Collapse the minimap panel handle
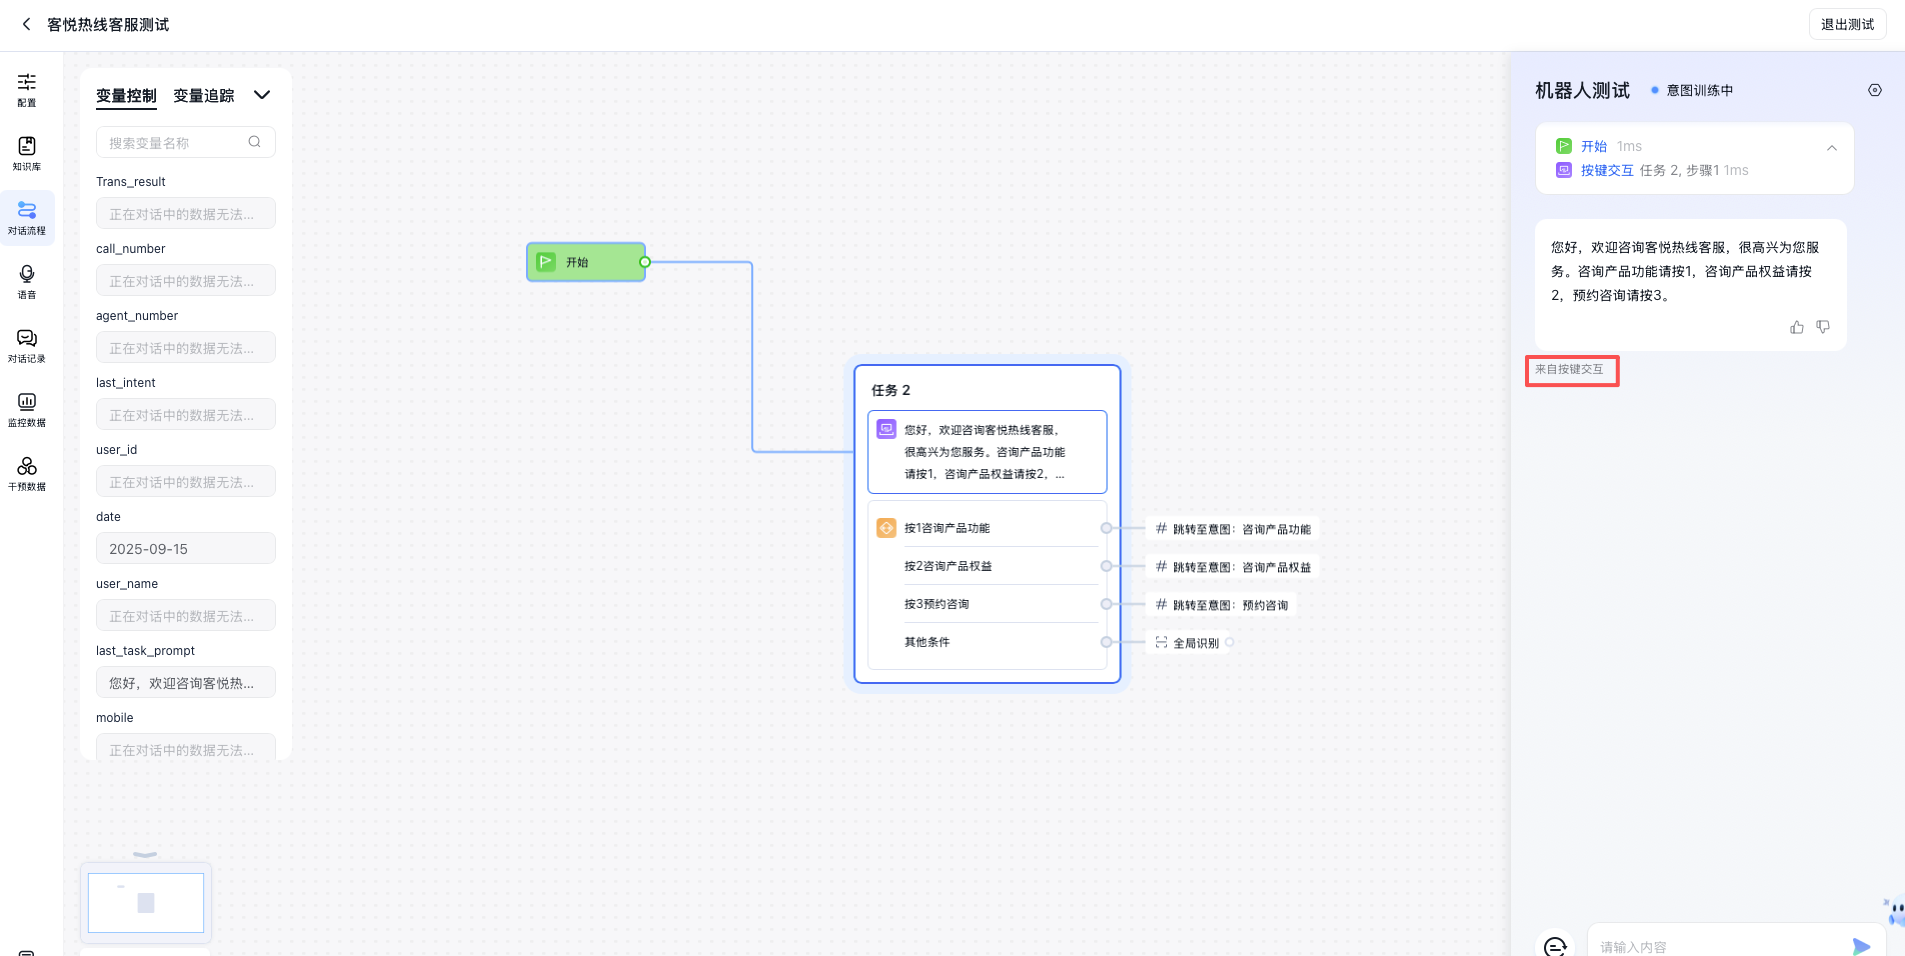 pyautogui.click(x=145, y=855)
